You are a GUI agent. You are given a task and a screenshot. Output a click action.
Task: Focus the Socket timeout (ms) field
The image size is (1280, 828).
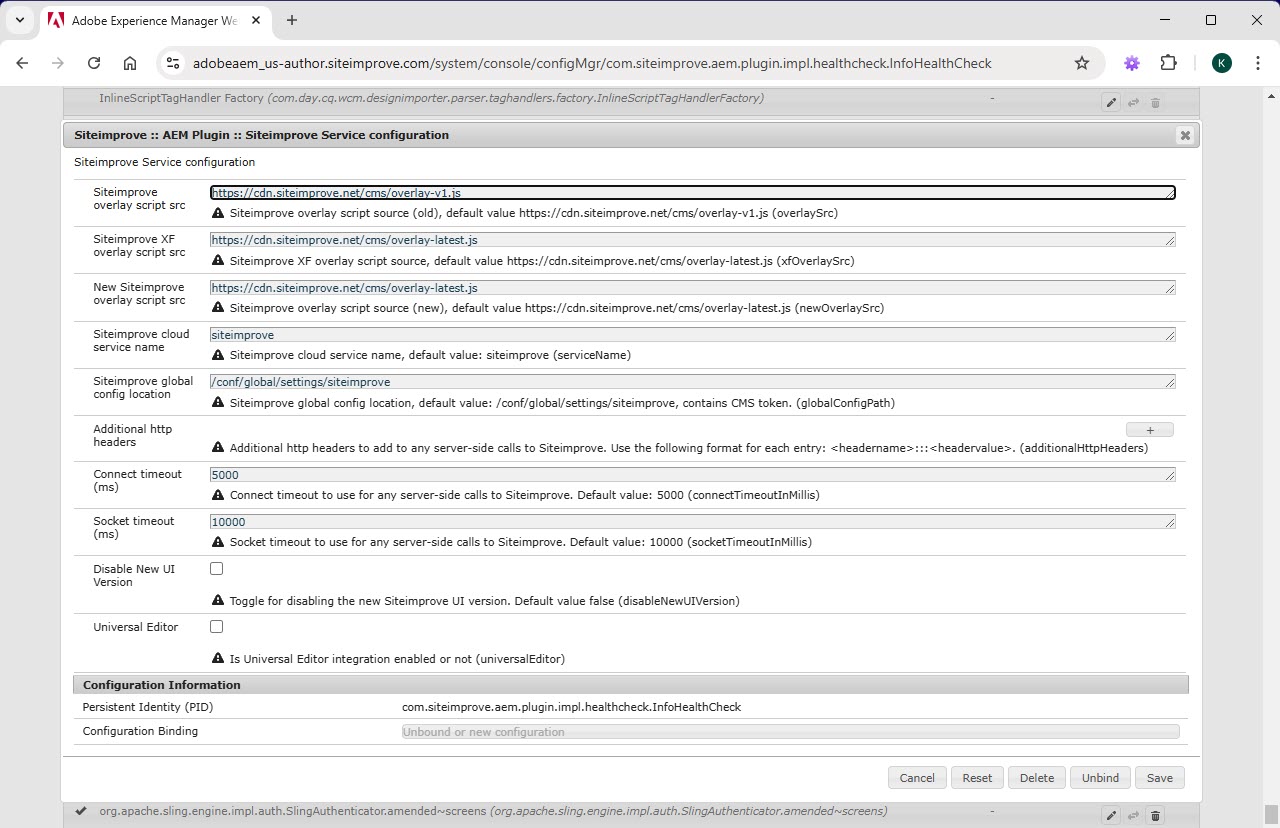pyautogui.click(x=692, y=522)
